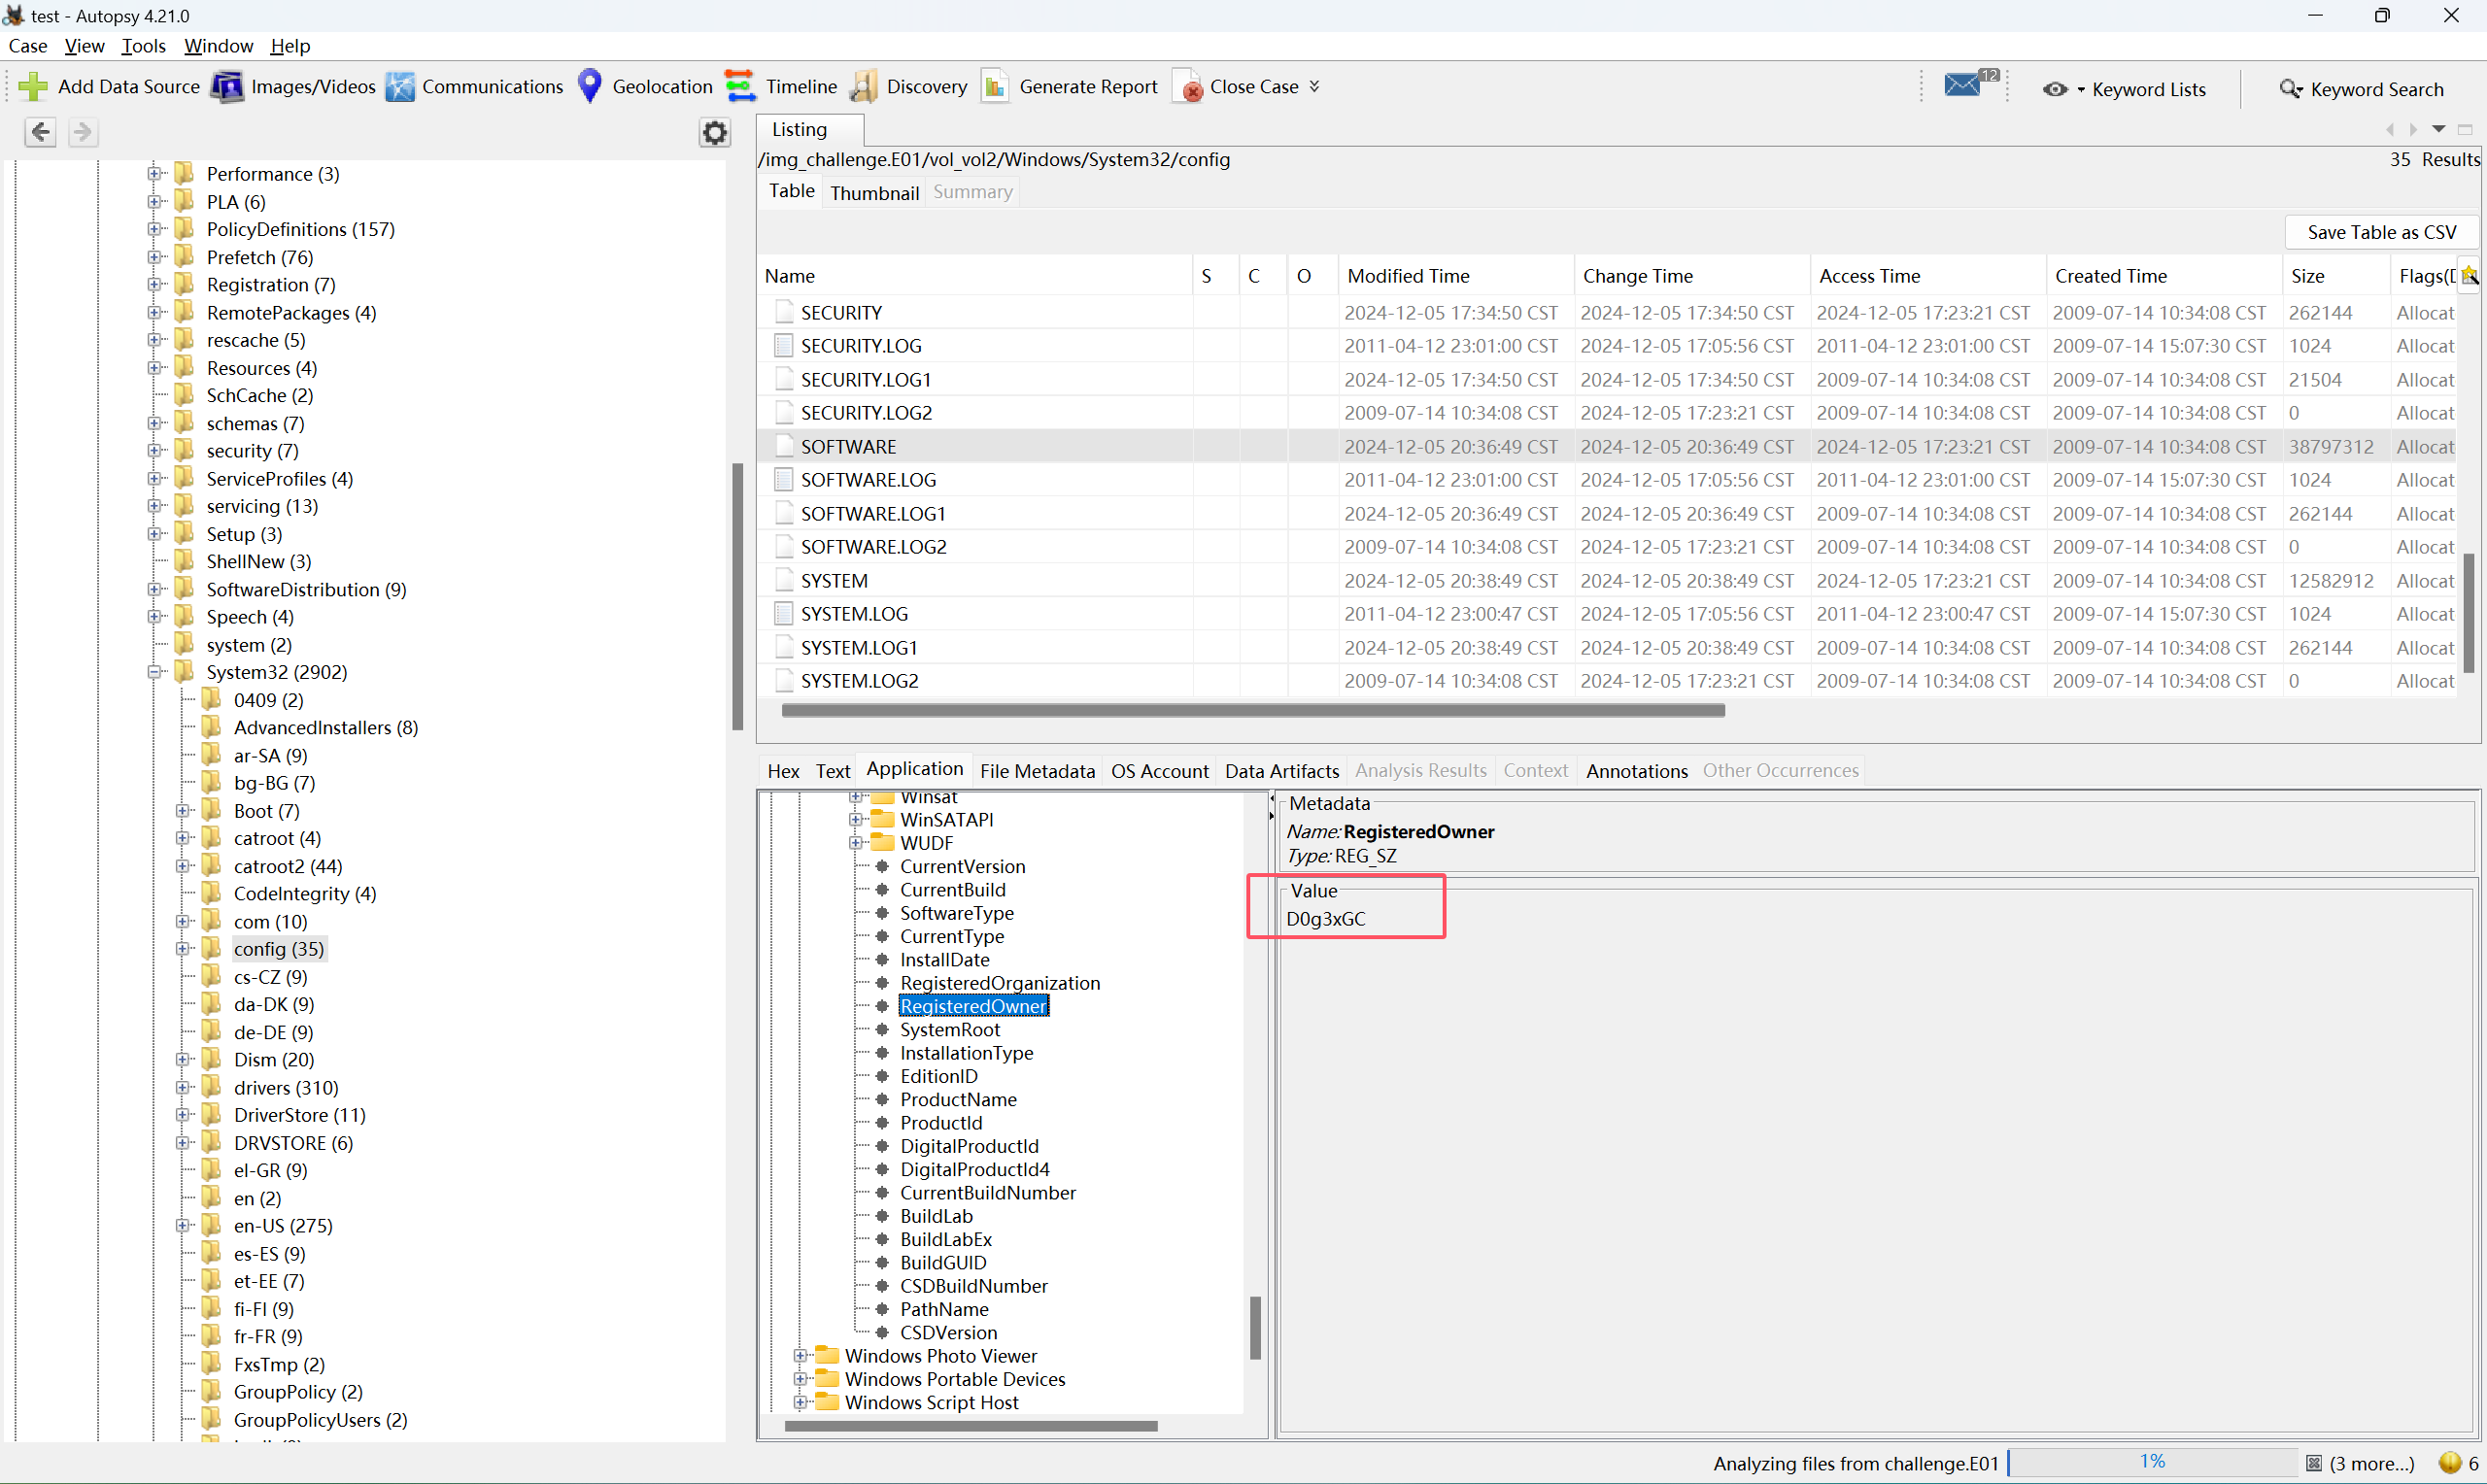
Task: Click the column chooser icon in table header
Action: point(2470,275)
